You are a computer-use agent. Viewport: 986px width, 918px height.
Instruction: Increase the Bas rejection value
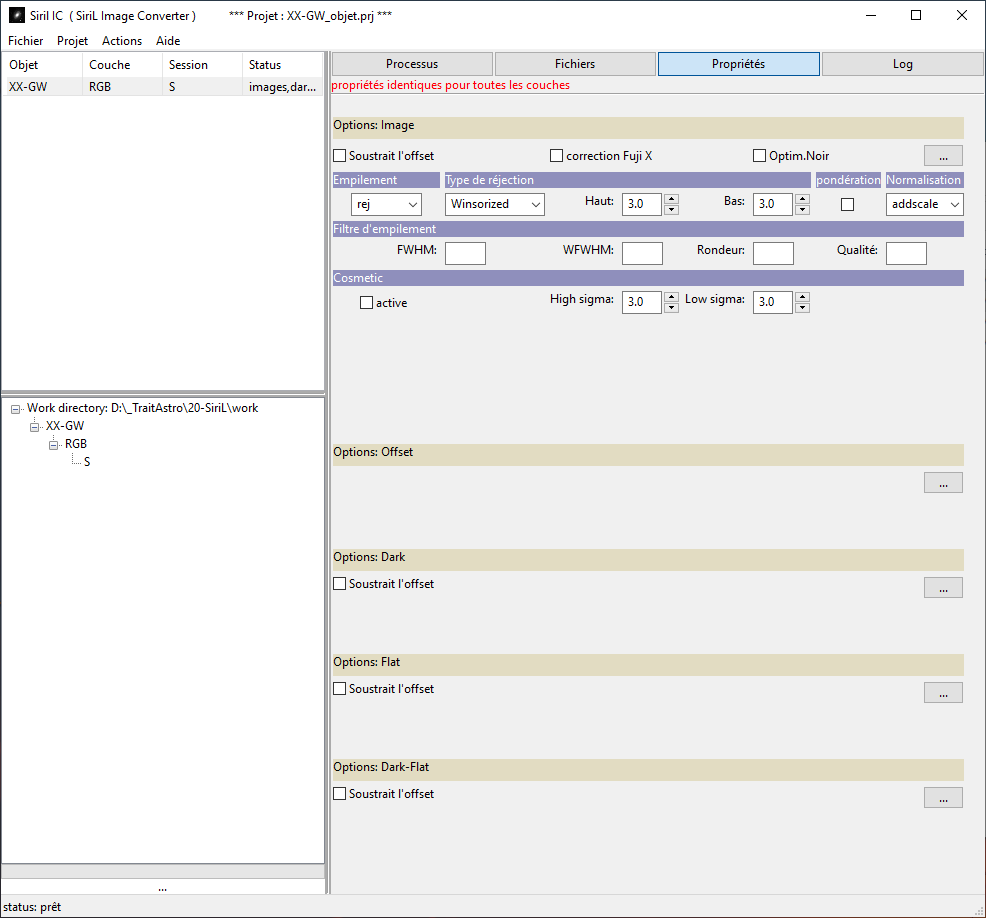pos(802,199)
